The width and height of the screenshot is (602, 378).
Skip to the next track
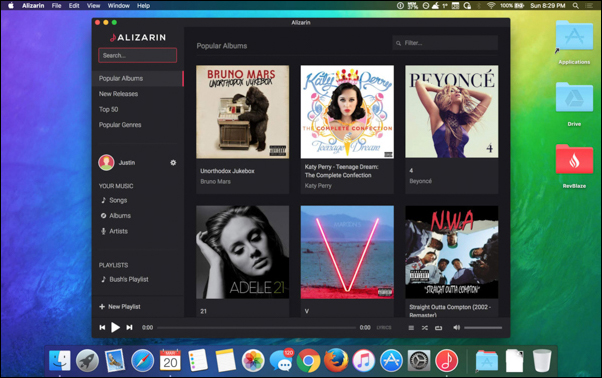[129, 327]
